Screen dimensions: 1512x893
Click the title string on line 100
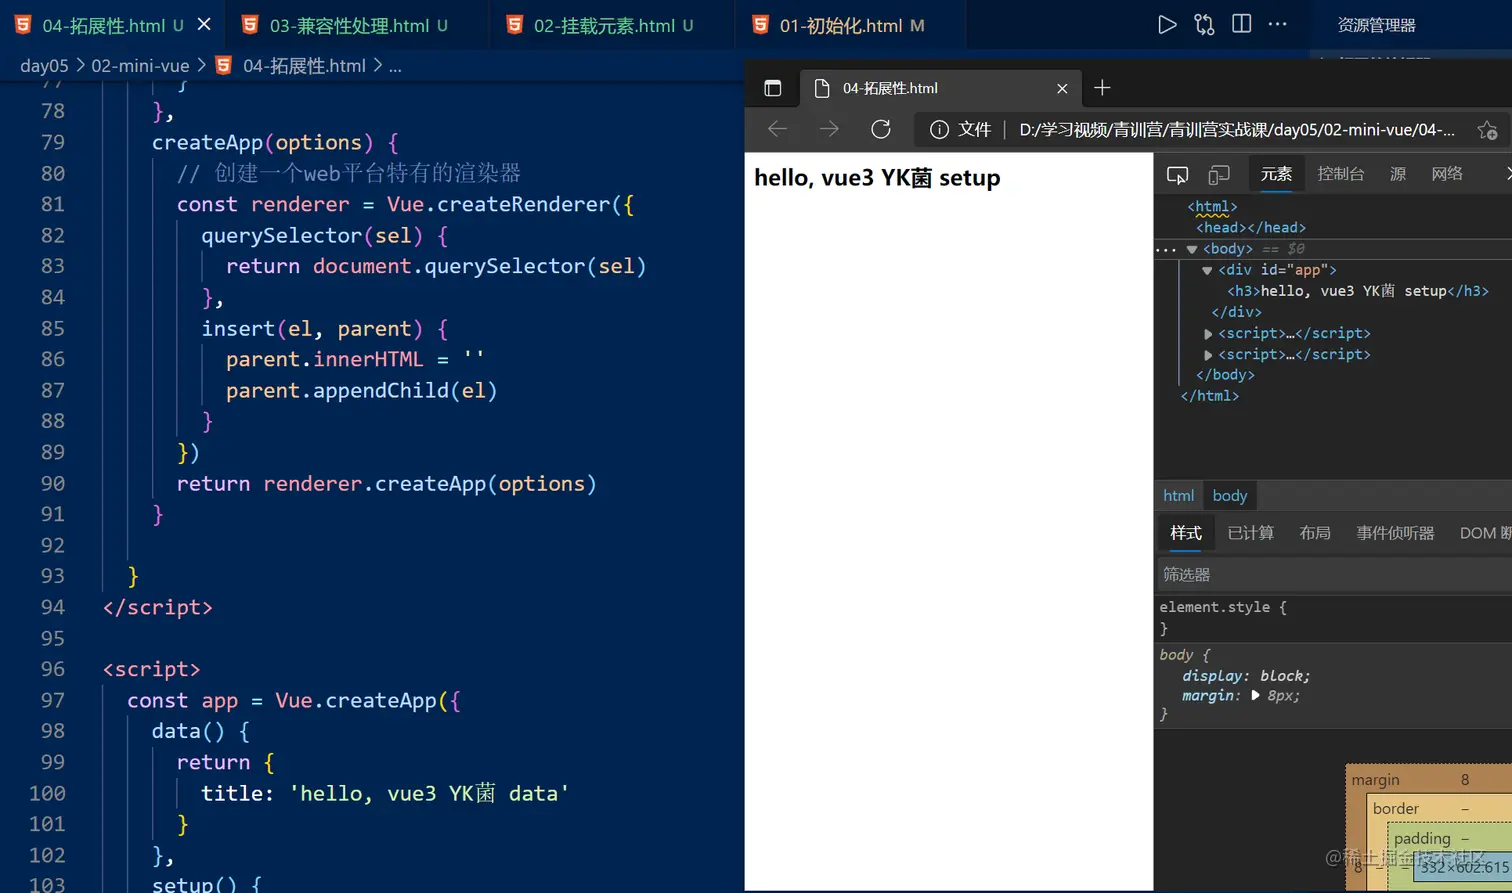pyautogui.click(x=430, y=793)
